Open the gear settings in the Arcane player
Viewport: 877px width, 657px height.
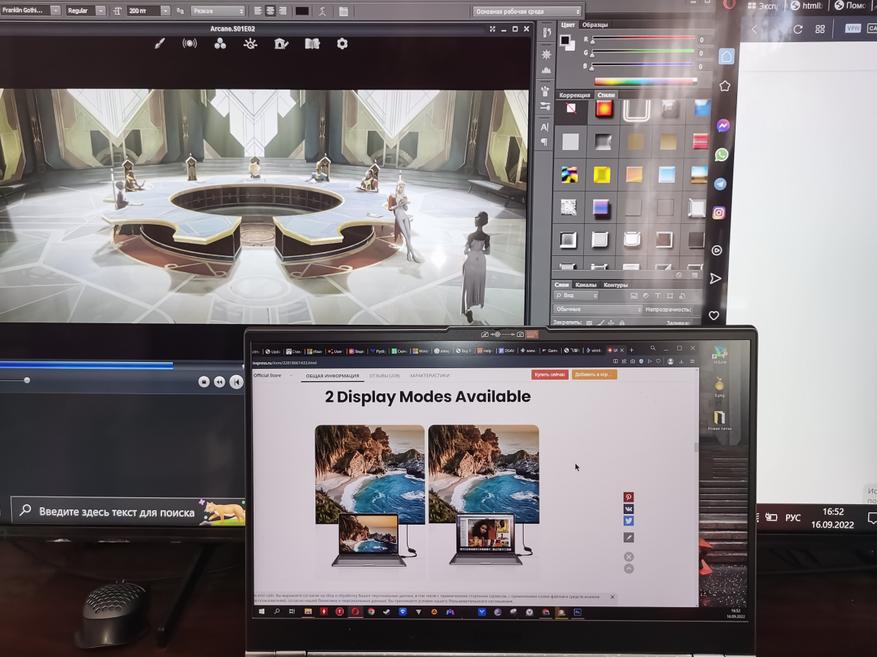[342, 44]
